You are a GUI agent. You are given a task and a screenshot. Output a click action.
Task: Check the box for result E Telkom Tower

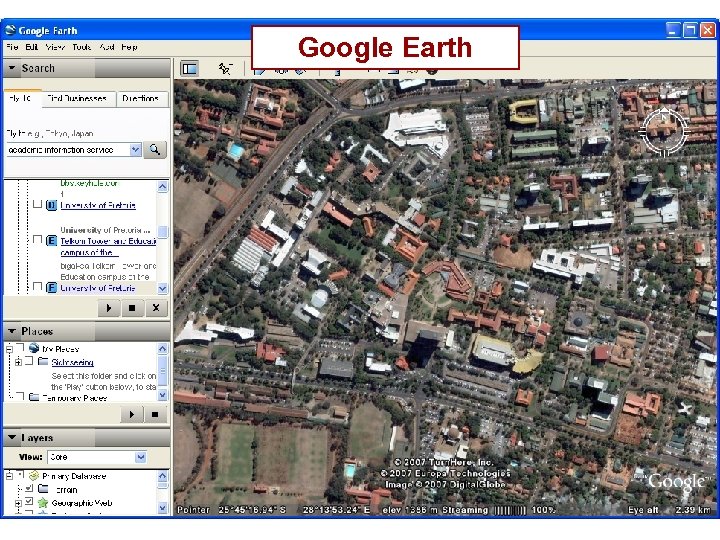(x=38, y=240)
